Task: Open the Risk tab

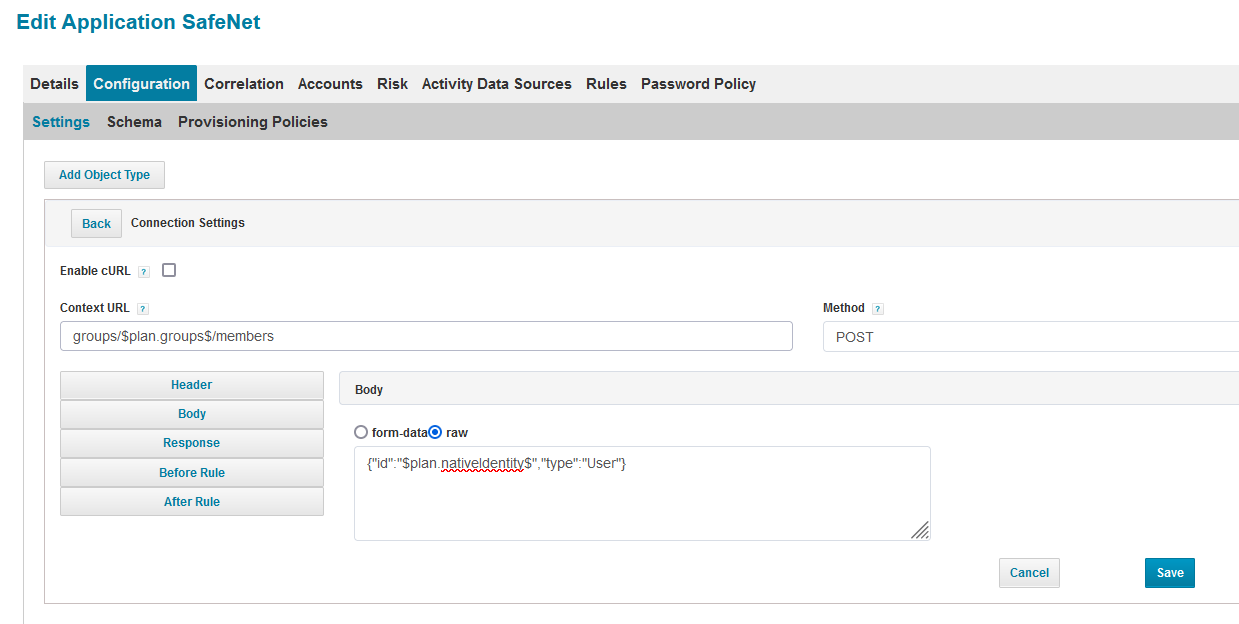Action: pyautogui.click(x=392, y=84)
